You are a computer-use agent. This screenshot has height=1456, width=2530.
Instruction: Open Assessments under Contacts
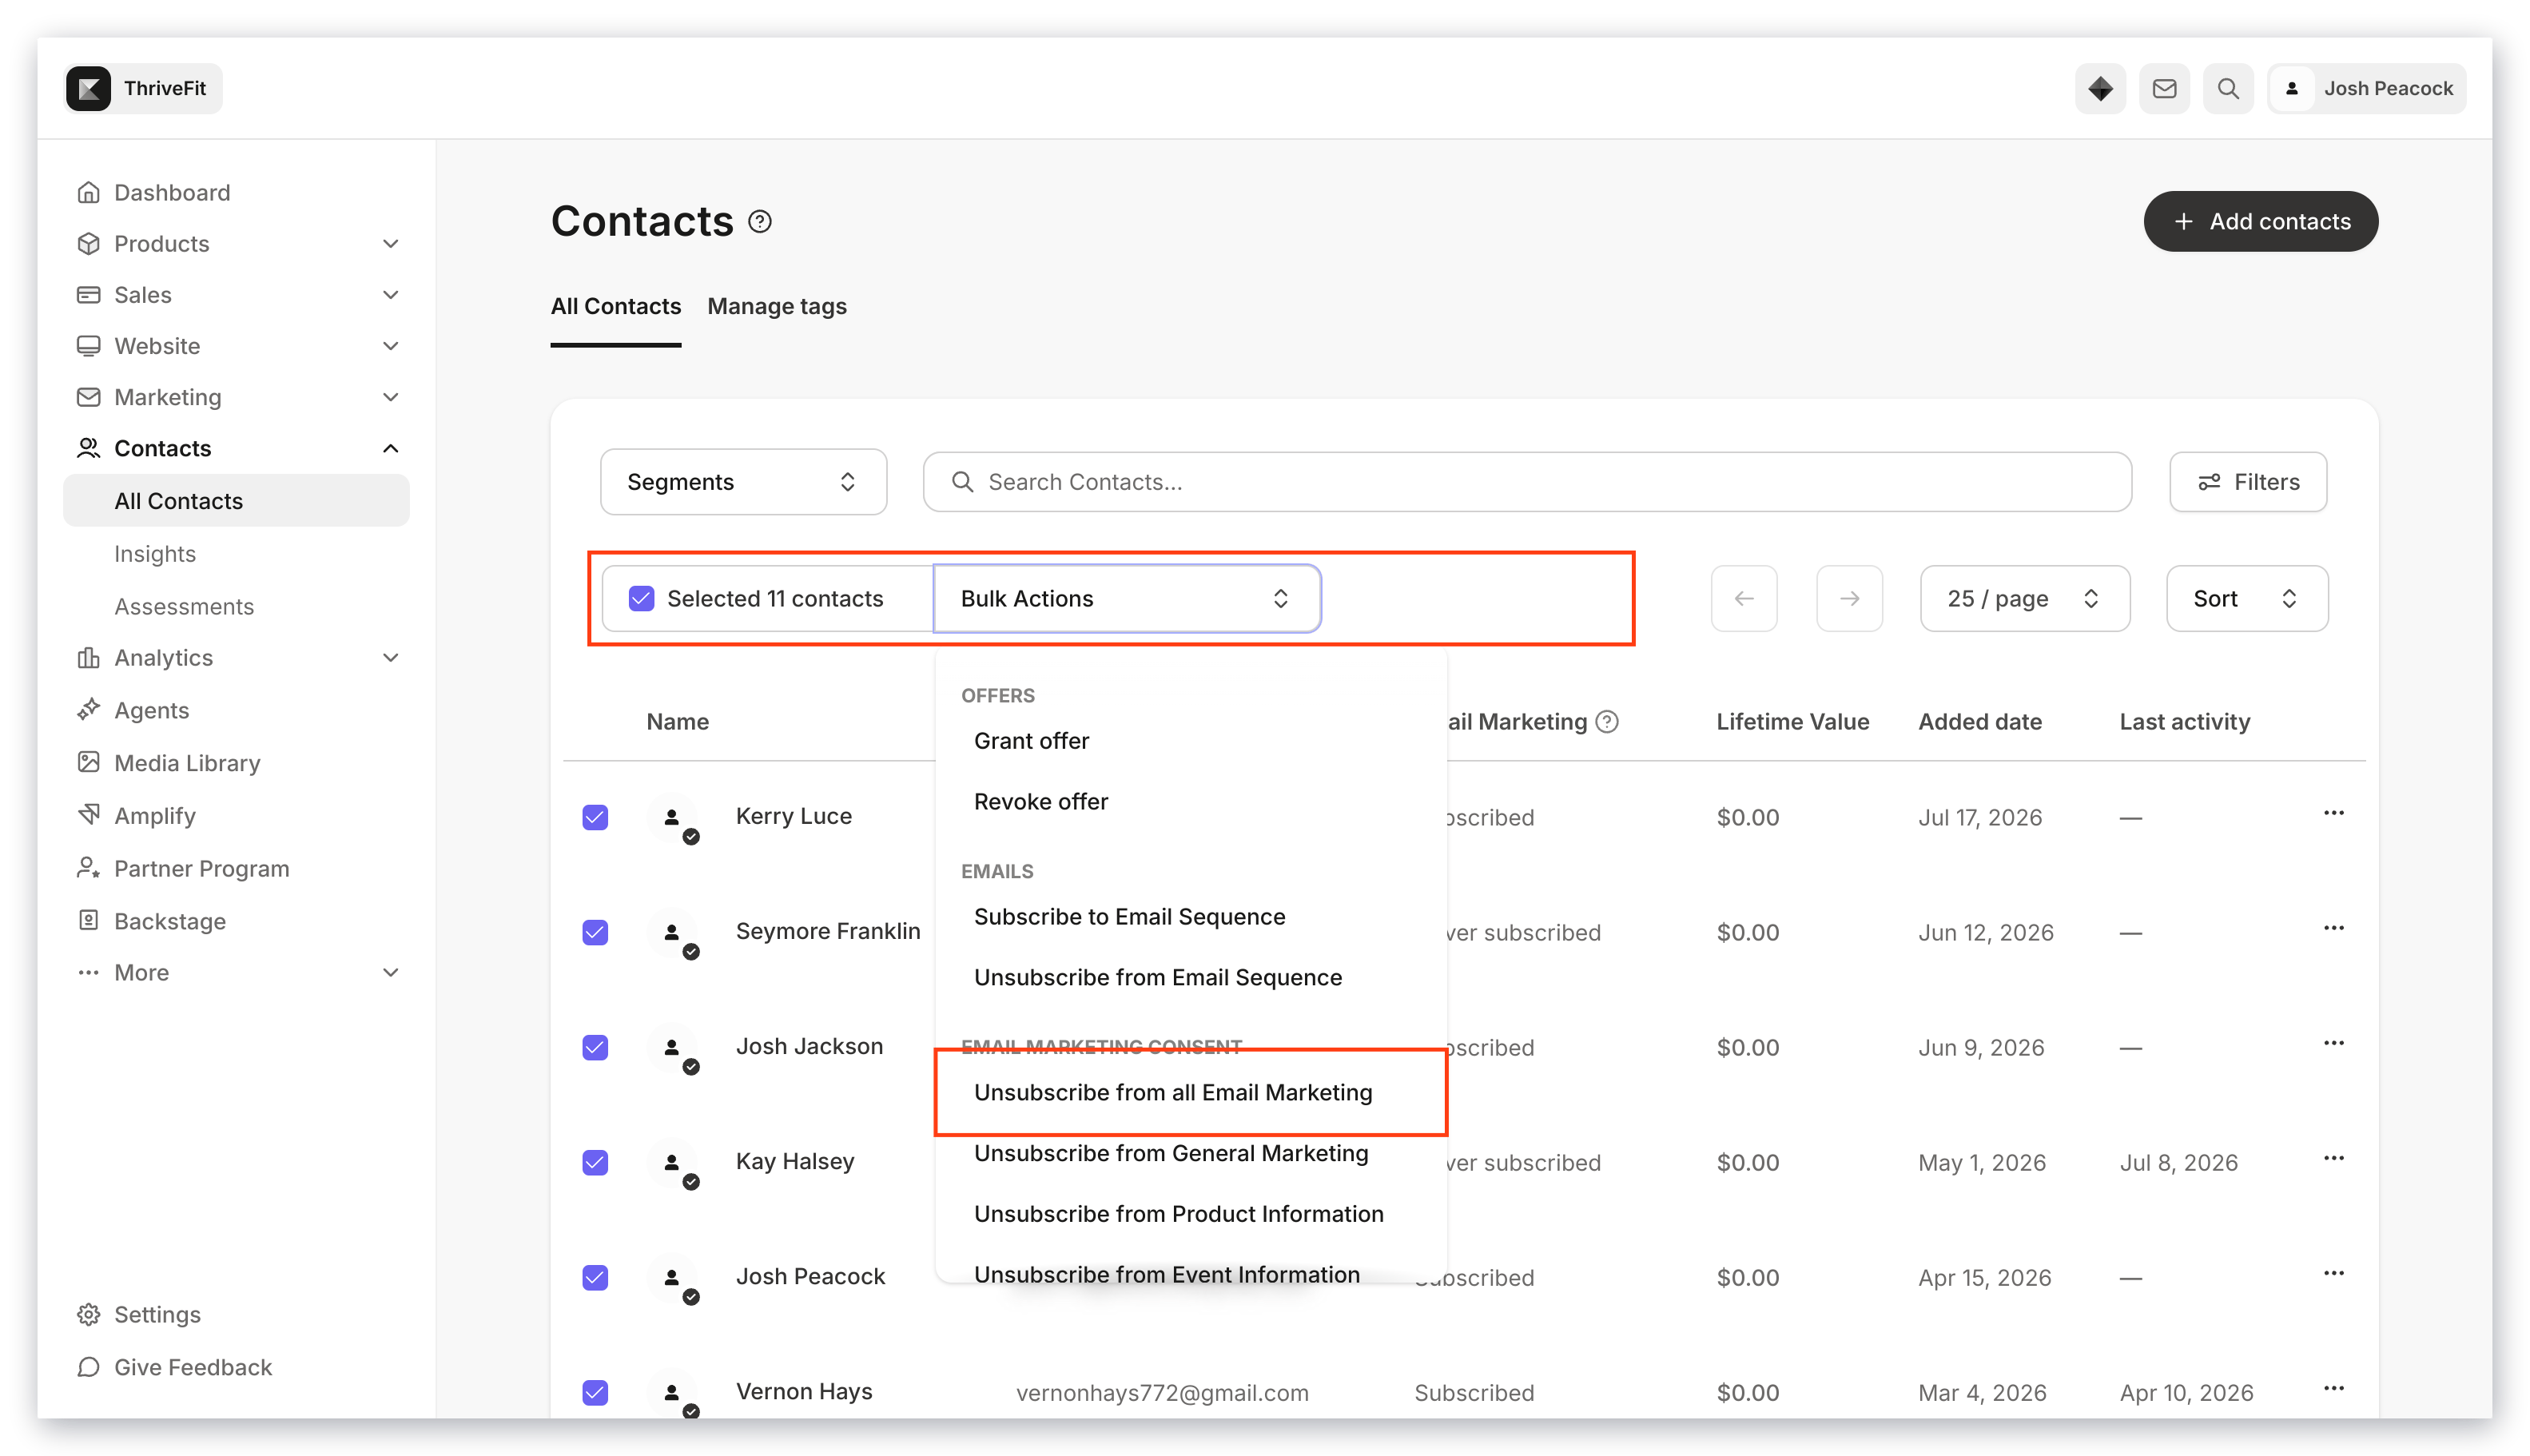(184, 606)
